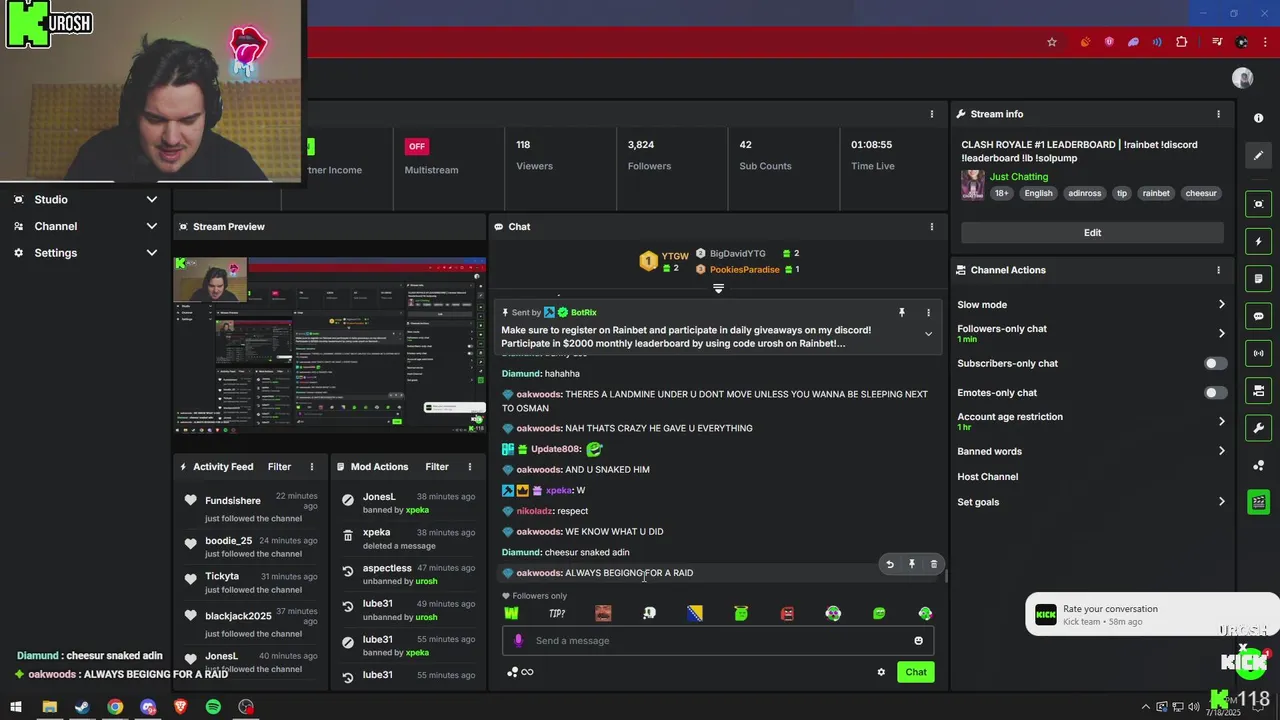The width and height of the screenshot is (1280, 720).
Task: Collapse the pinned BotRix message with the chevron
Action: pos(928,334)
